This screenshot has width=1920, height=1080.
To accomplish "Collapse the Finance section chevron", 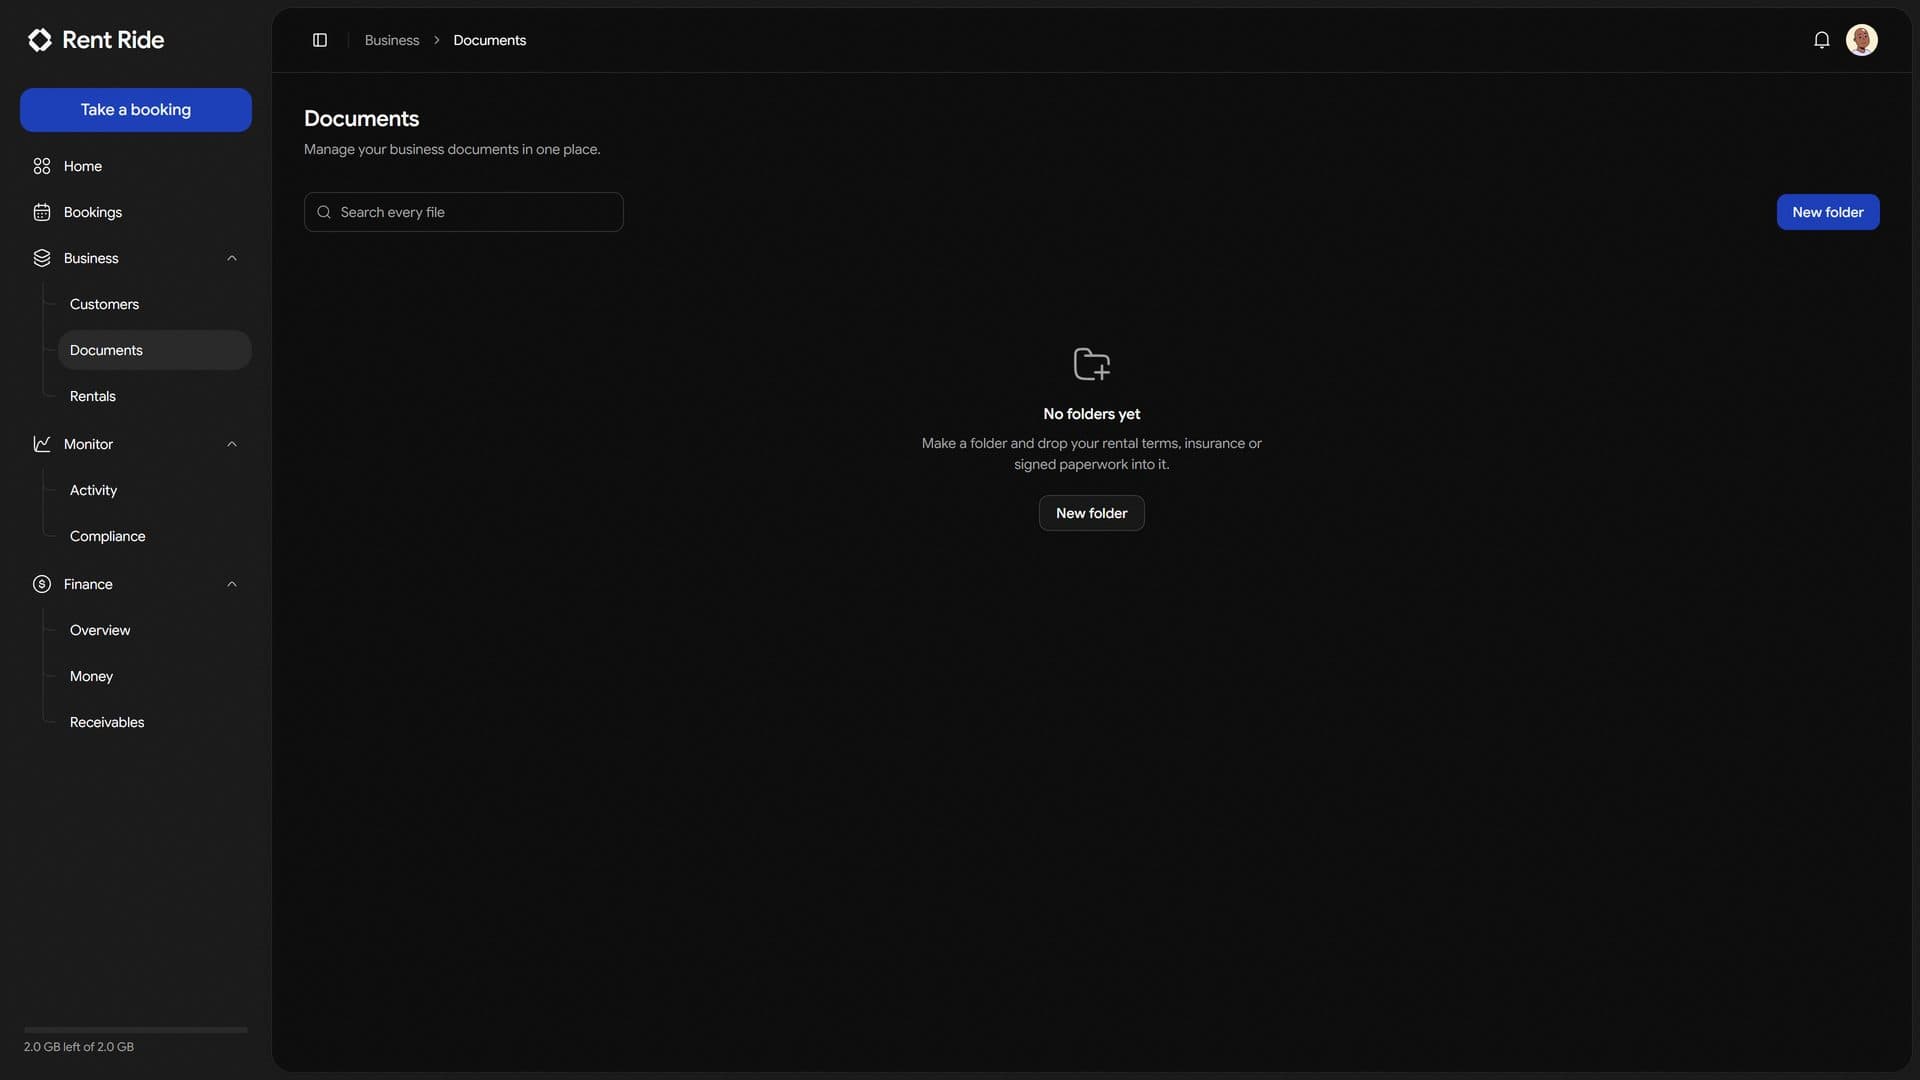I will pyautogui.click(x=232, y=584).
